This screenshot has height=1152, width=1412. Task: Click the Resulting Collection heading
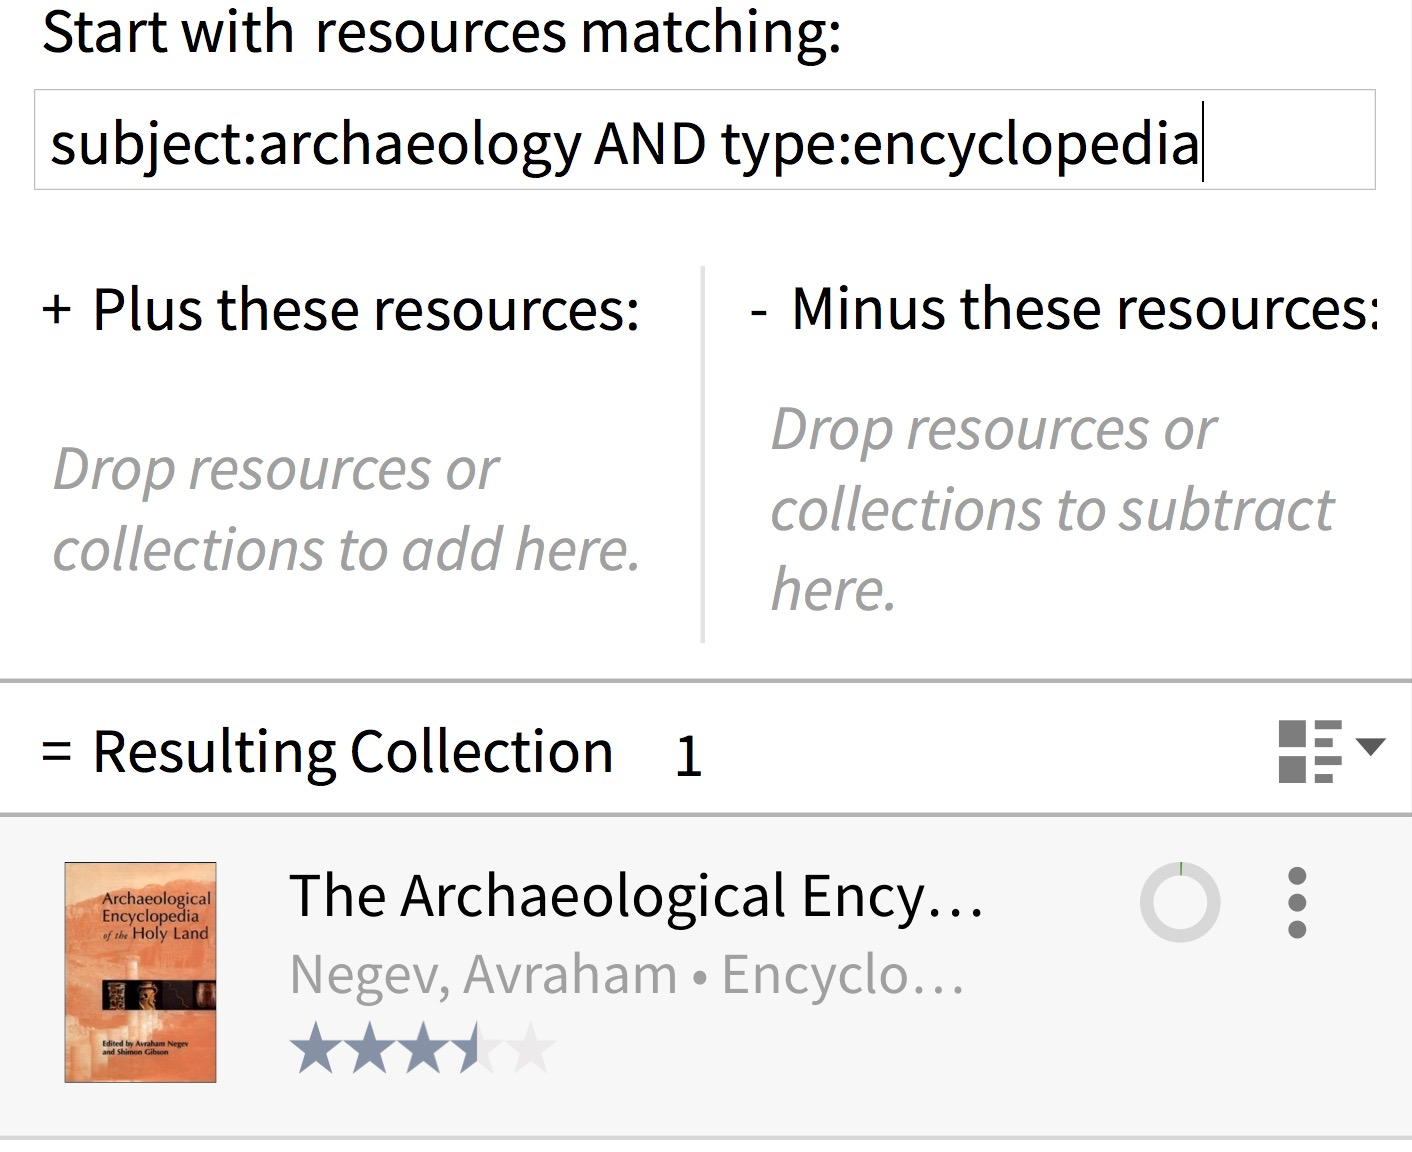(353, 752)
